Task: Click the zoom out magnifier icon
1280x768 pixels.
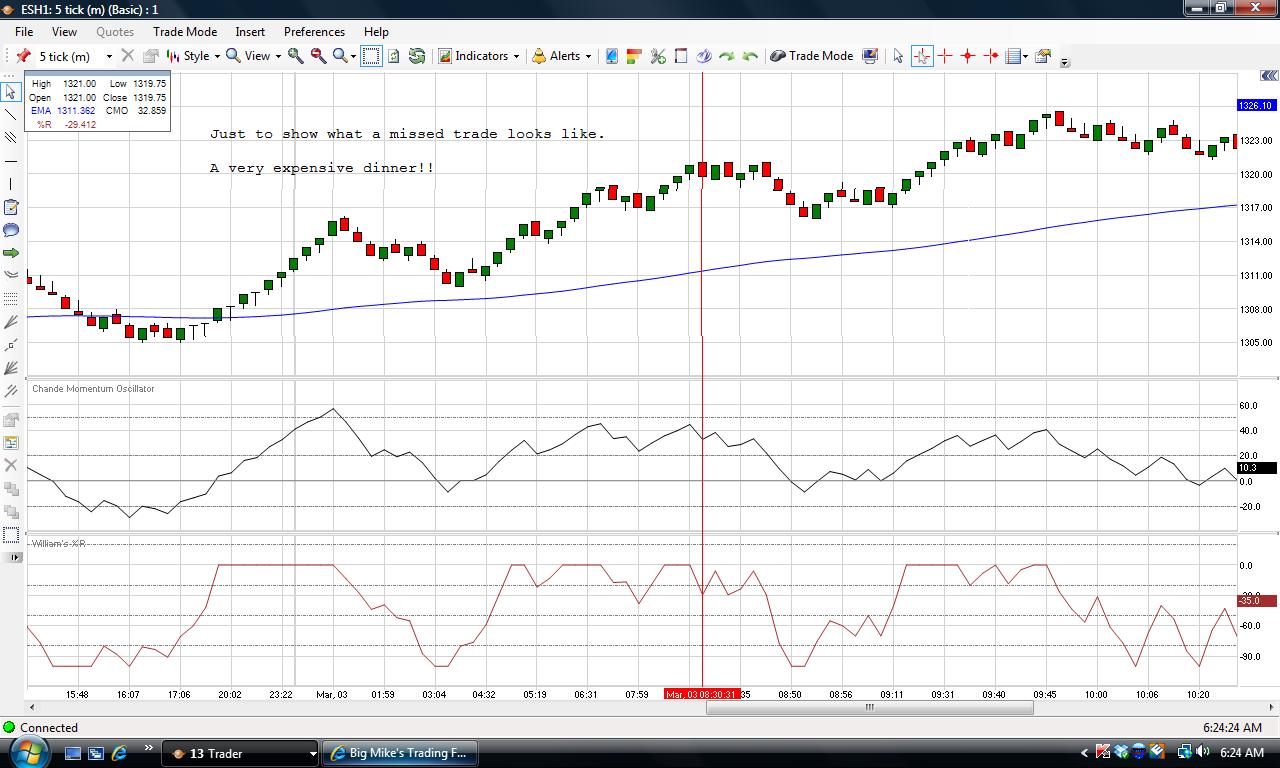Action: coord(318,56)
